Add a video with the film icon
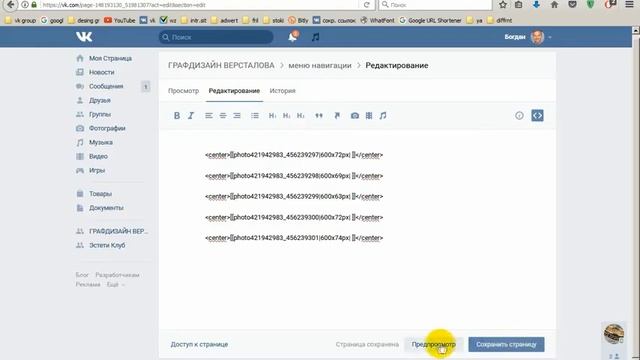 tap(369, 116)
